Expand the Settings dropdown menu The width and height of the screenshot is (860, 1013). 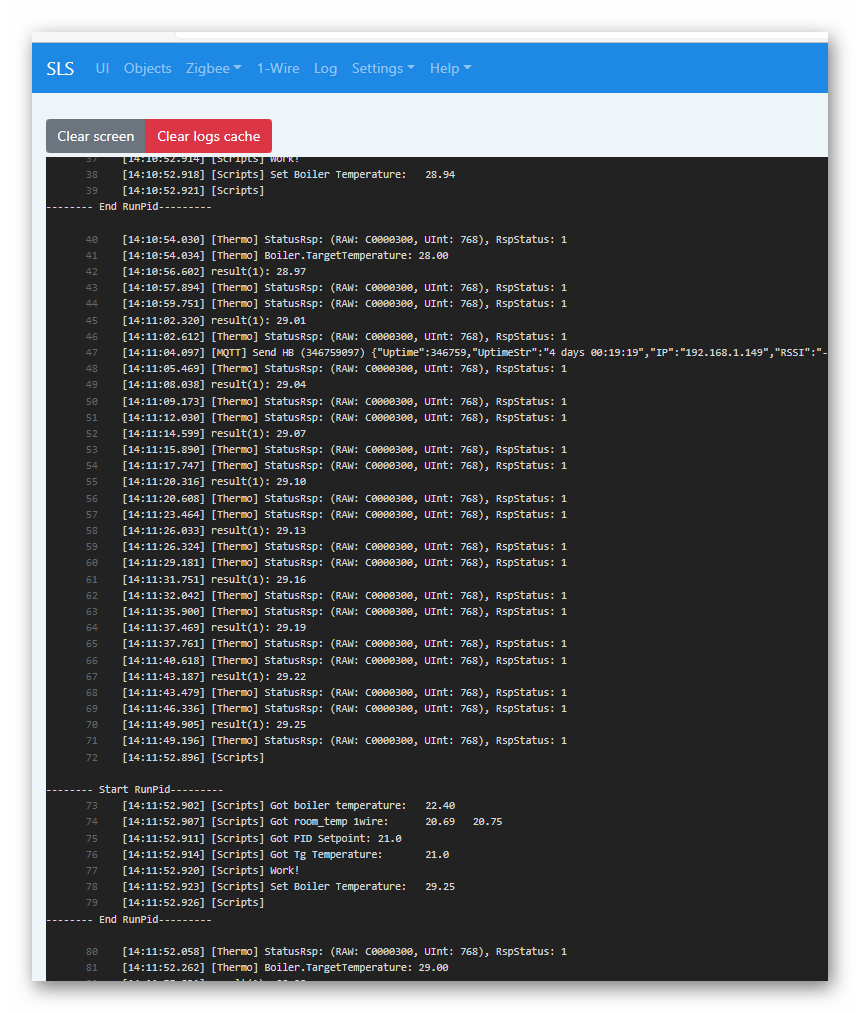click(383, 68)
